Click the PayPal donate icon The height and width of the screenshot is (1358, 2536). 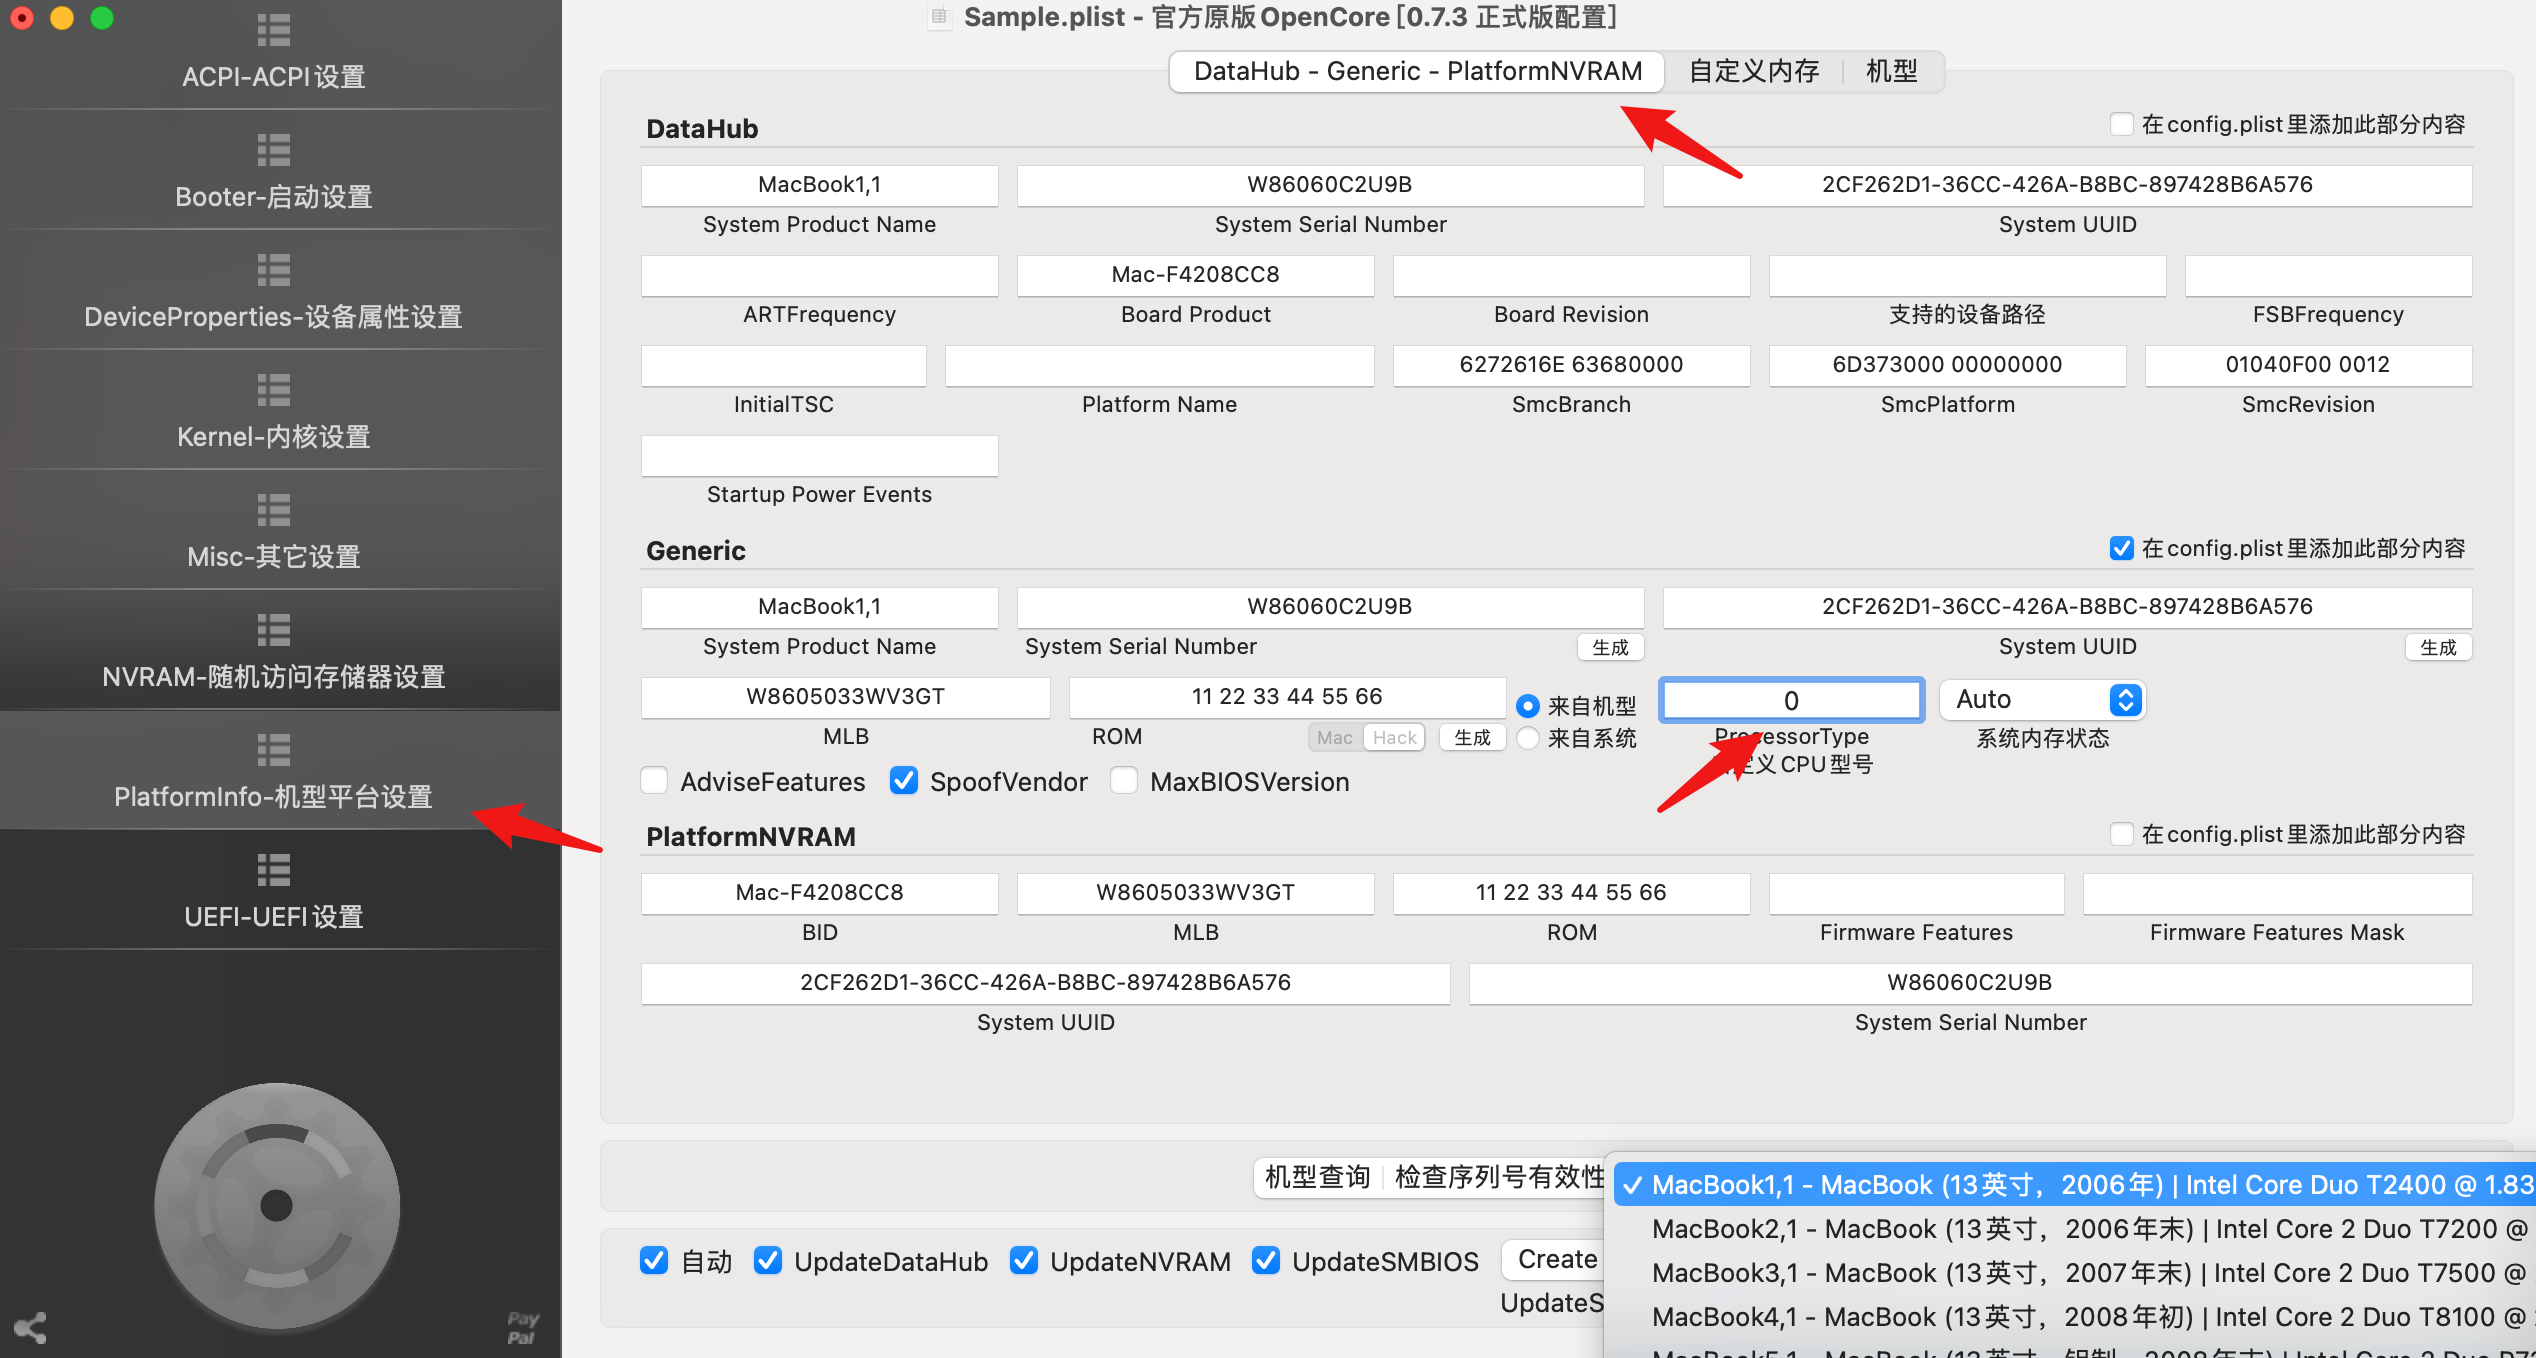(x=522, y=1328)
